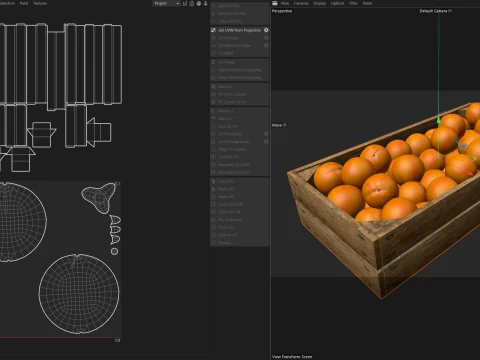The image size is (480, 360).
Task: Choose Fit UV to Canvas
Action: tap(240, 94)
